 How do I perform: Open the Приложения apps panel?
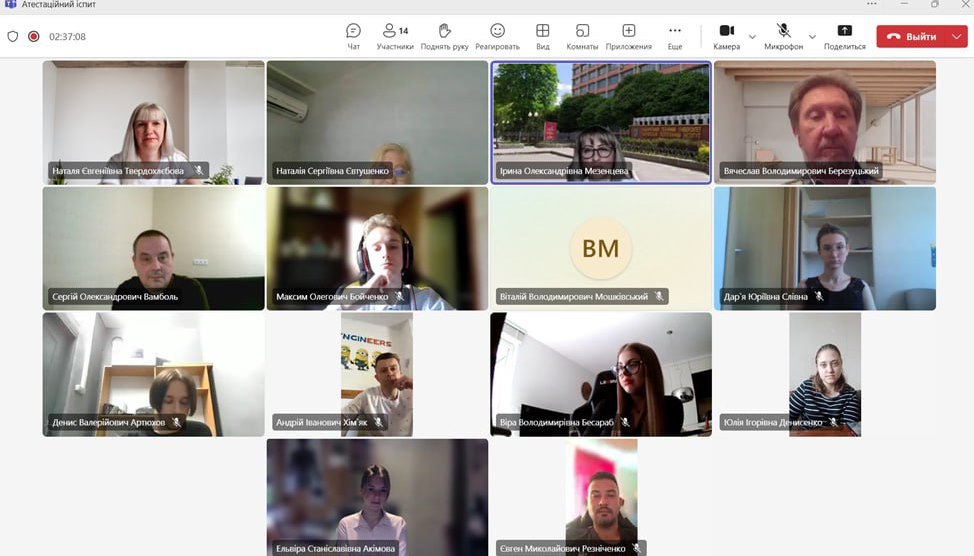click(628, 36)
